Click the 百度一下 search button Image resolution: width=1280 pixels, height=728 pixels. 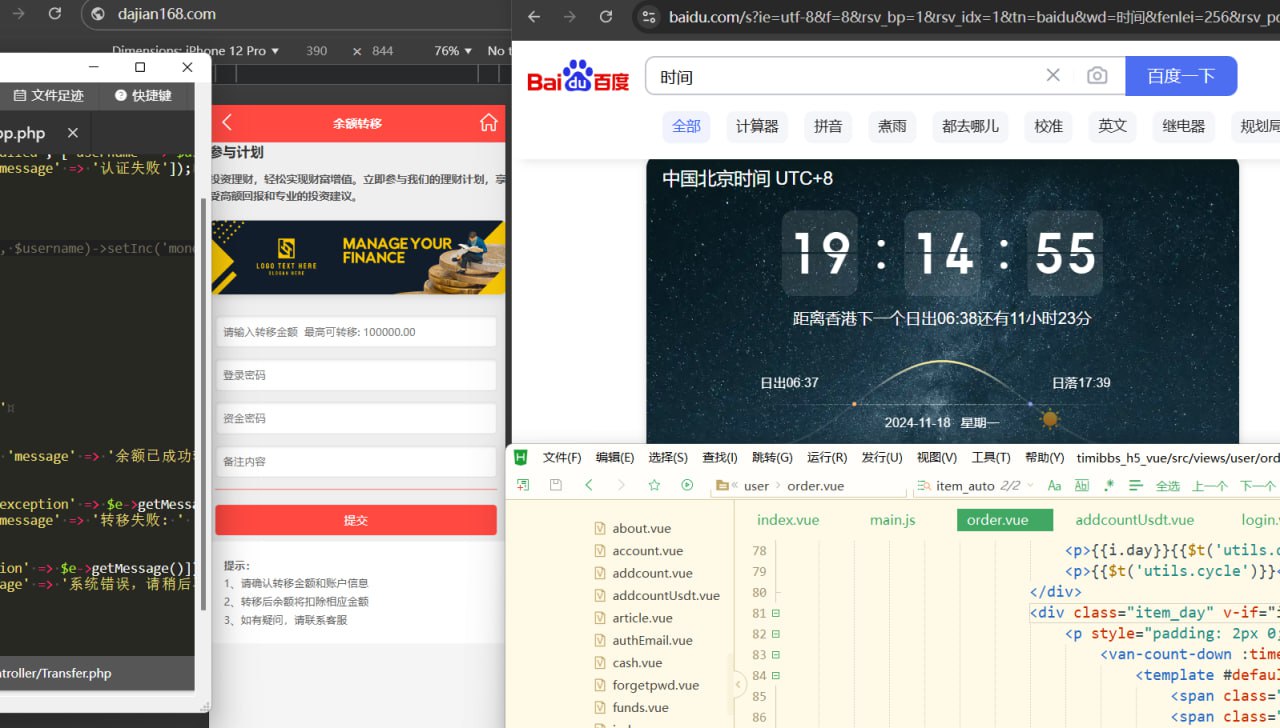point(1181,76)
